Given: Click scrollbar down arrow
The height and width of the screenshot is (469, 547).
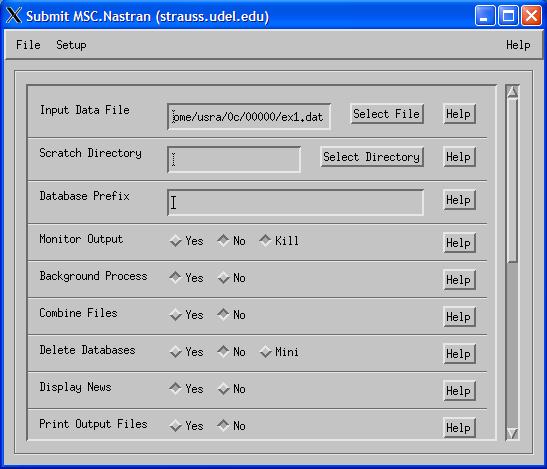Looking at the screenshot, I should [x=512, y=434].
